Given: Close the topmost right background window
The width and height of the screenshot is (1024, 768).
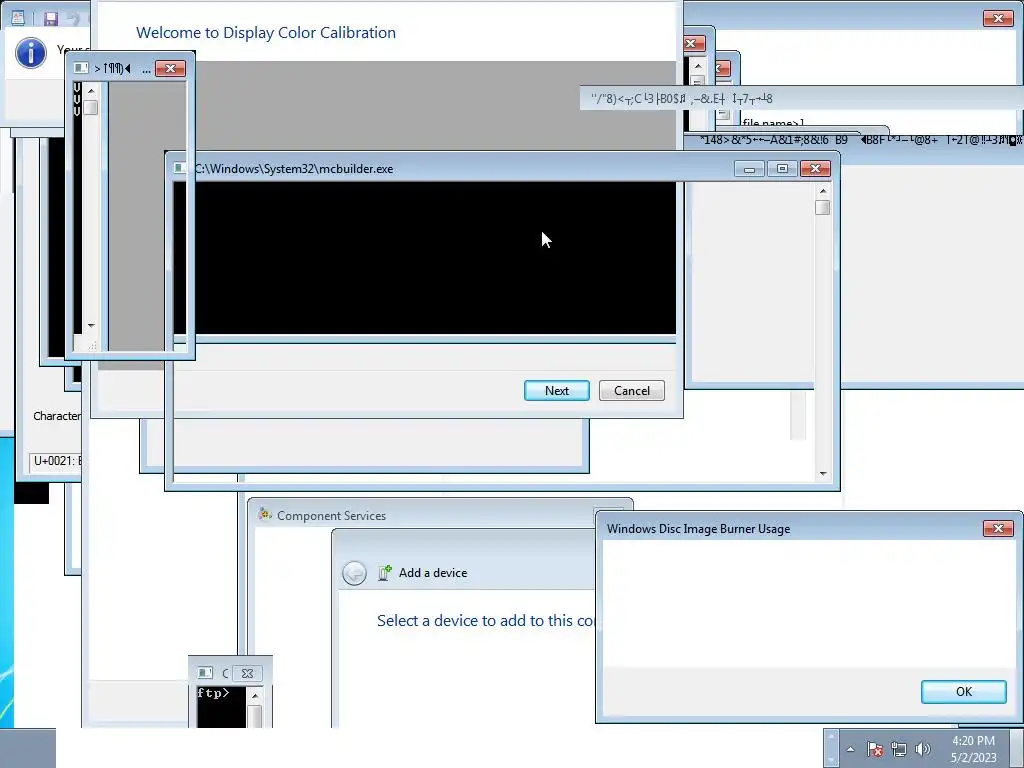Looking at the screenshot, I should (x=998, y=18).
